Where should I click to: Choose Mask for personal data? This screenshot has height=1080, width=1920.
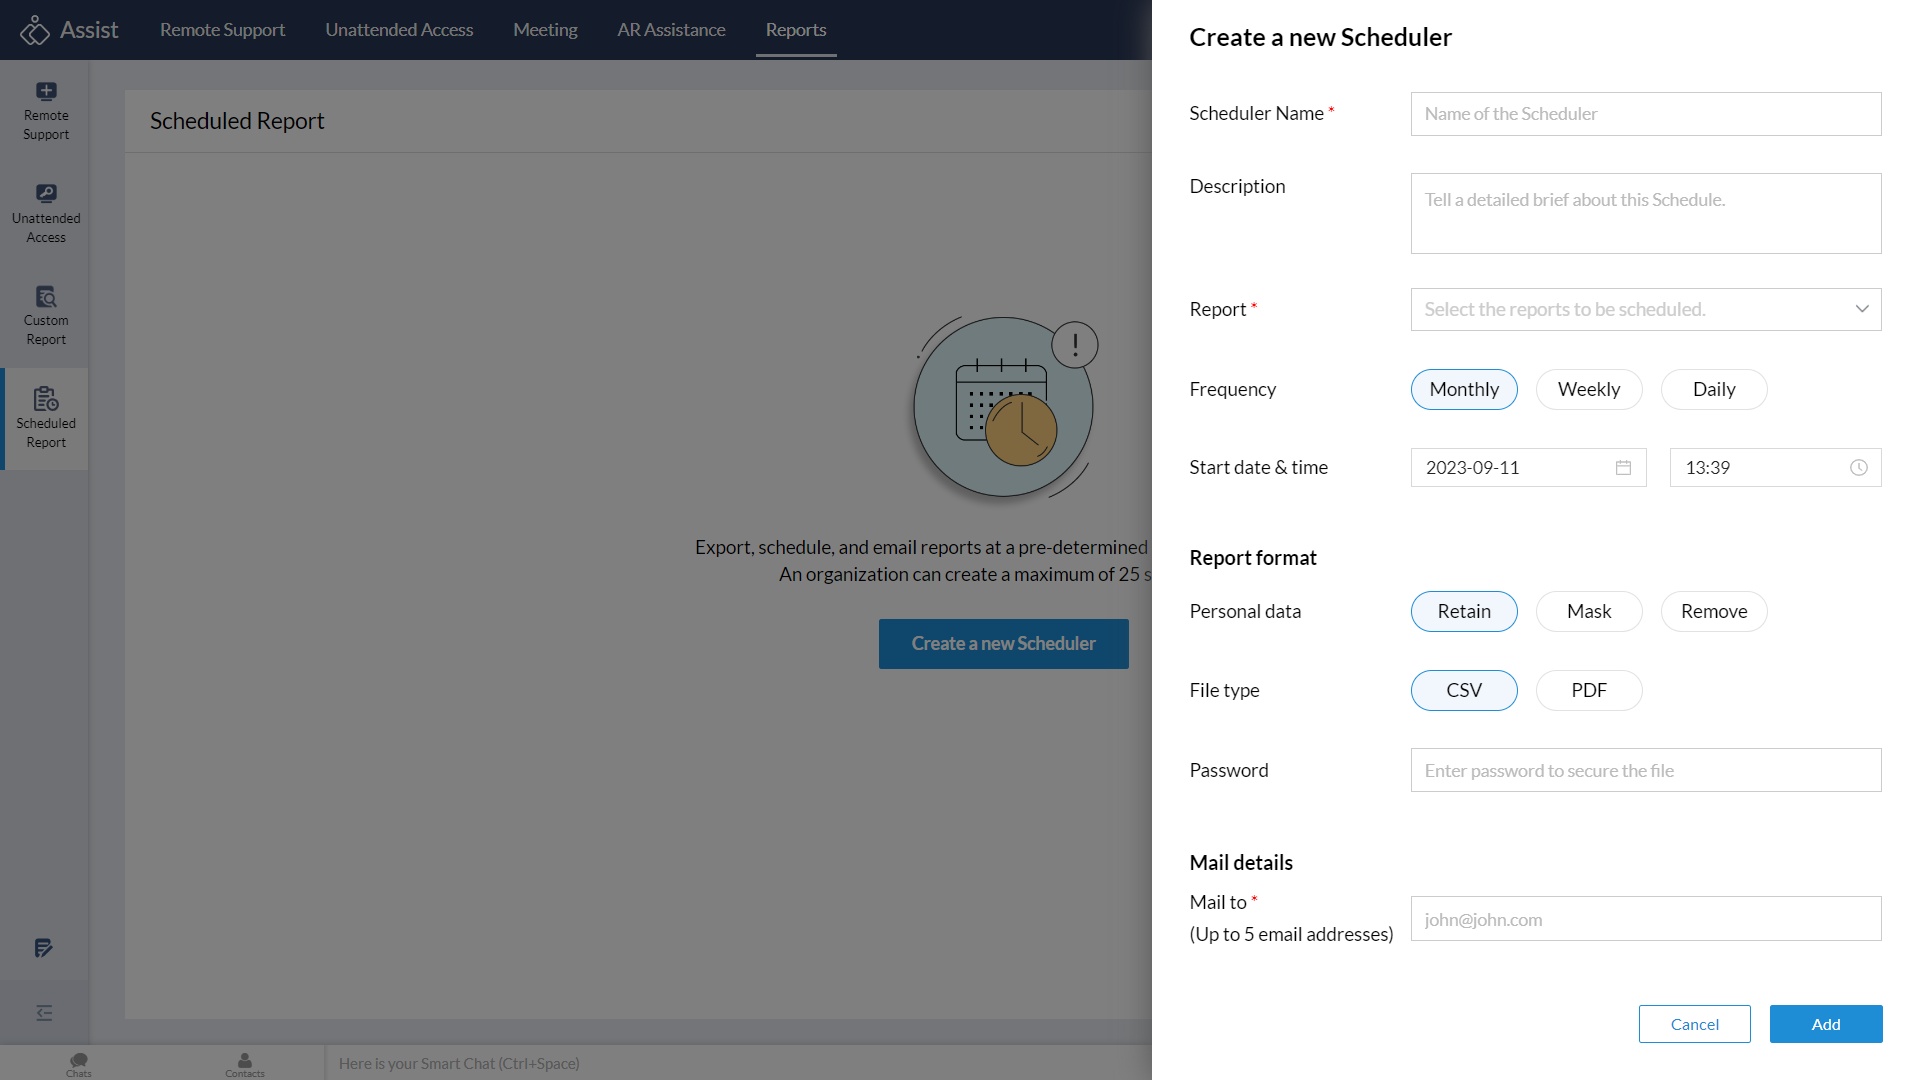coord(1589,611)
